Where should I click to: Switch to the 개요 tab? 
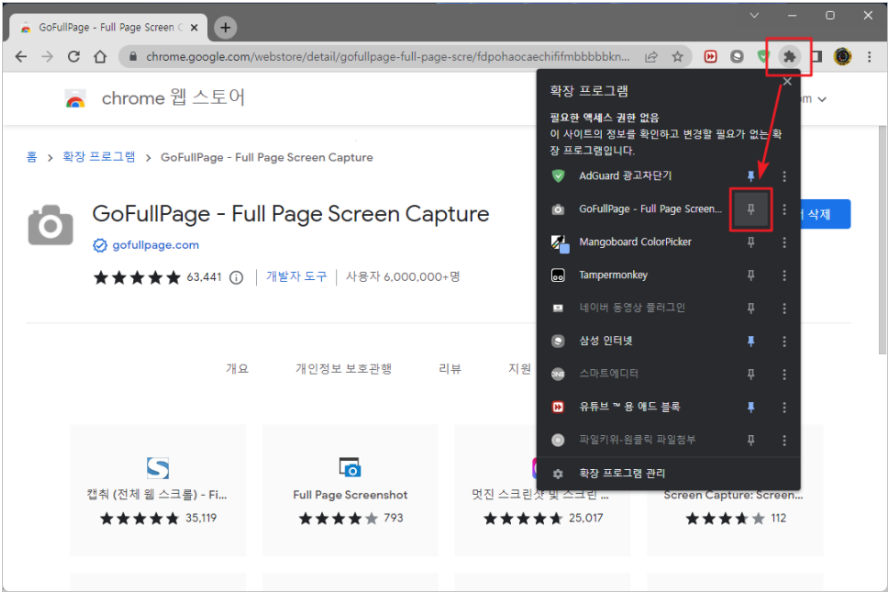pyautogui.click(x=237, y=369)
